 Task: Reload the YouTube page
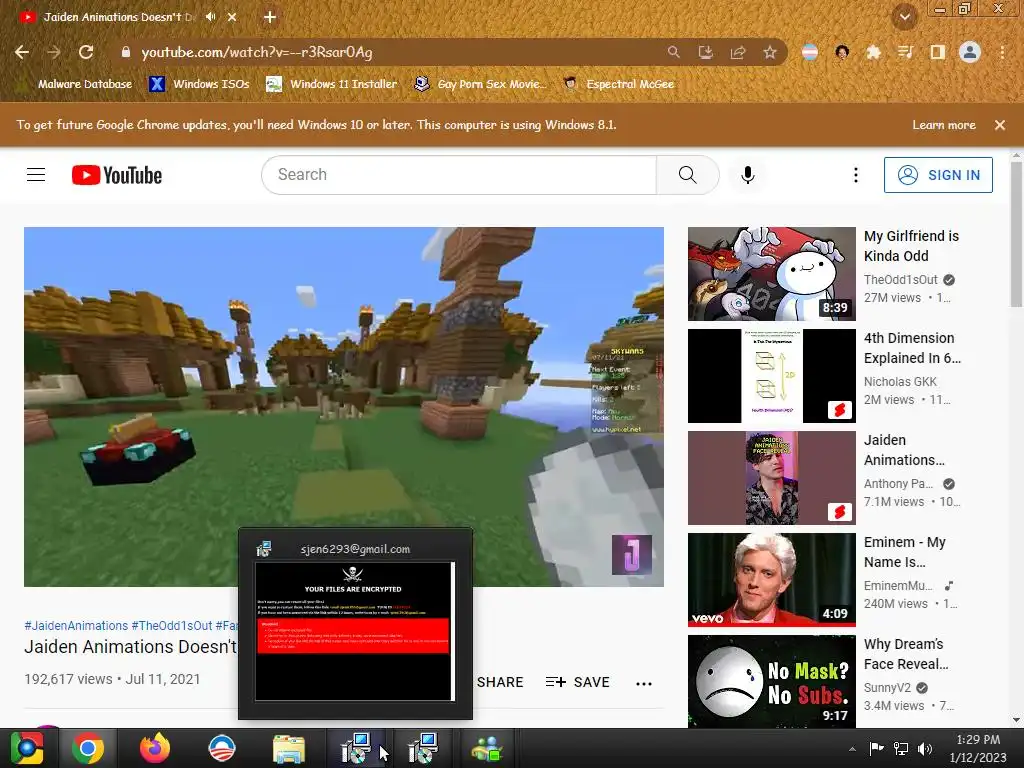click(x=86, y=52)
